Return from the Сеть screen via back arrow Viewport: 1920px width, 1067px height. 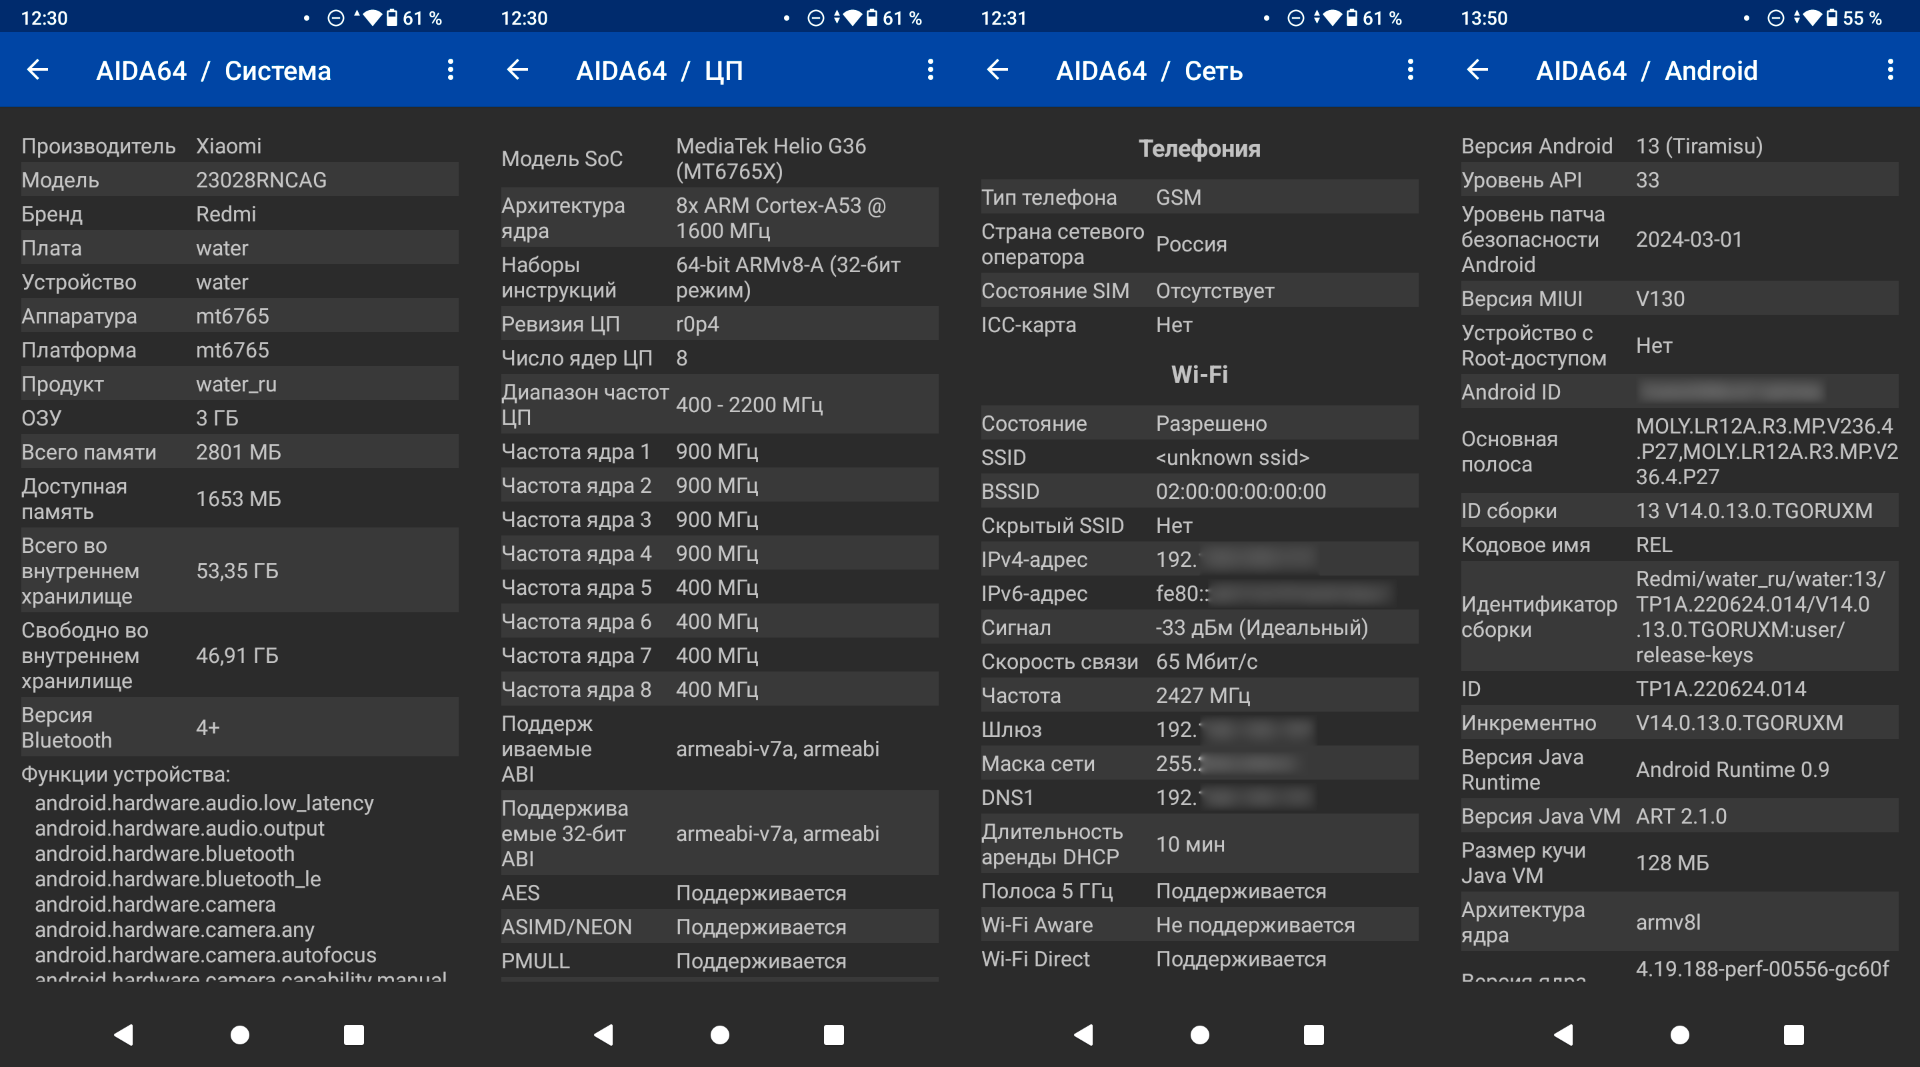pyautogui.click(x=998, y=70)
